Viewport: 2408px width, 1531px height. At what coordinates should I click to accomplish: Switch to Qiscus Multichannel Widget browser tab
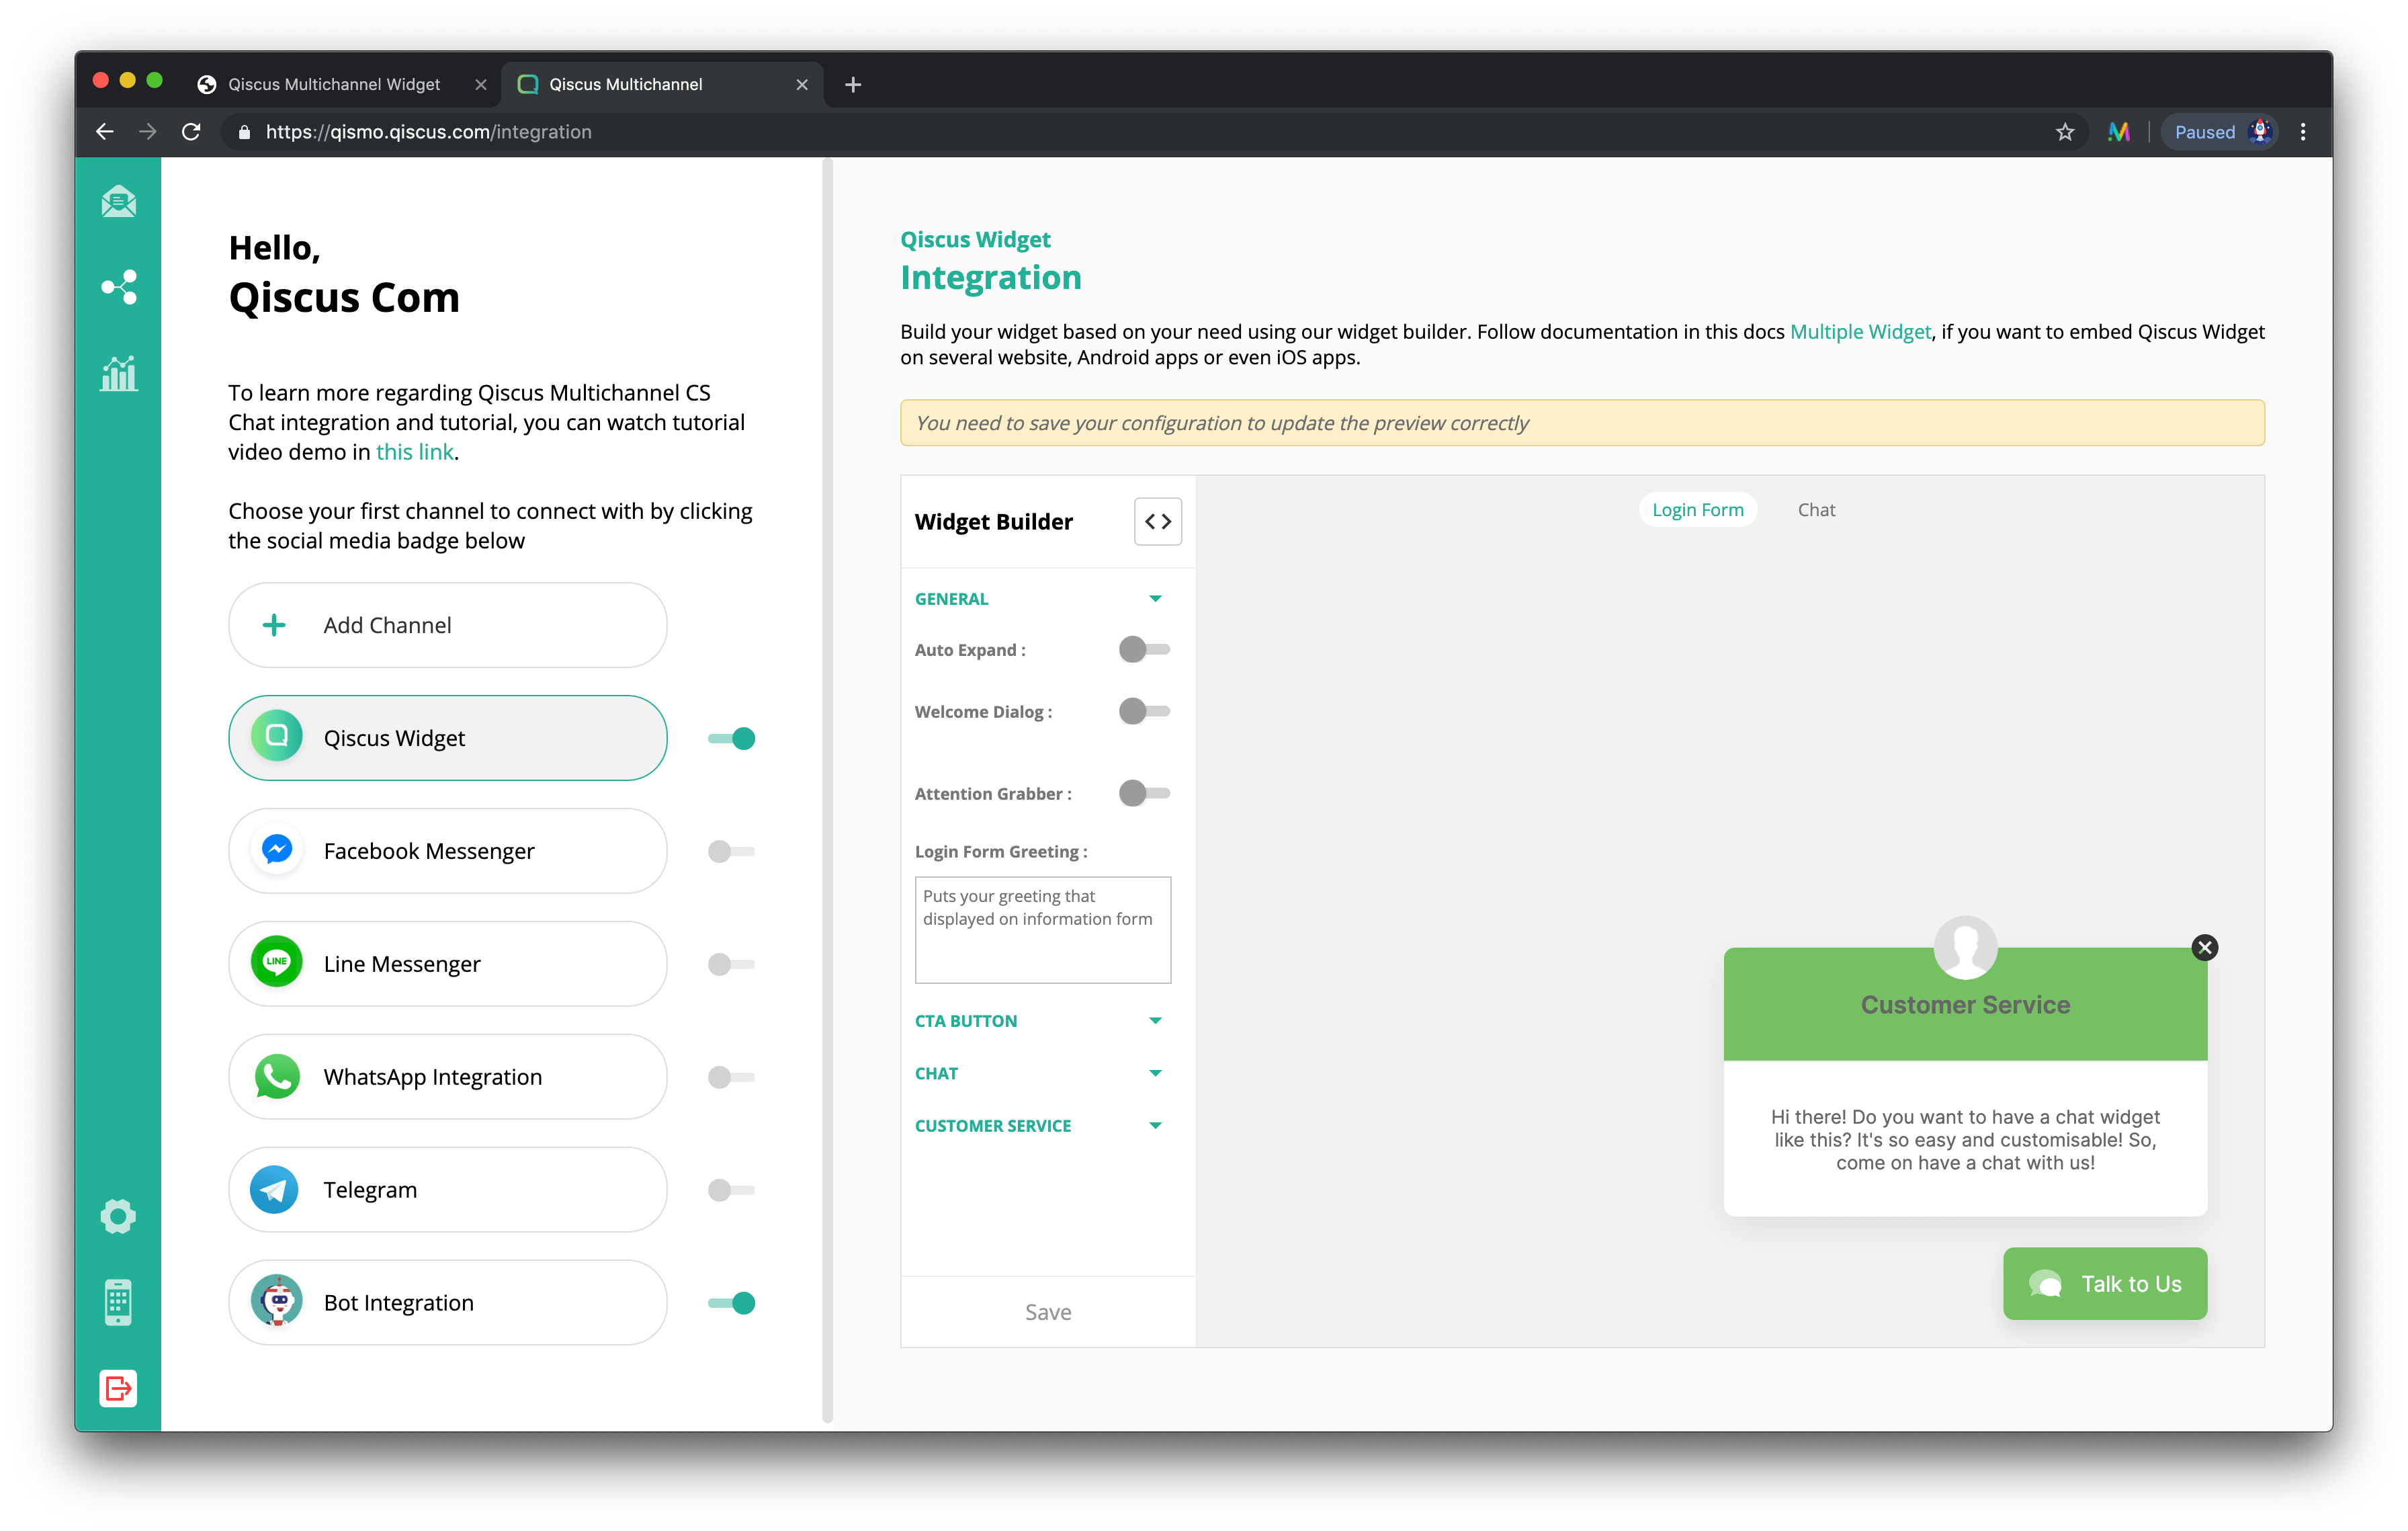(334, 84)
